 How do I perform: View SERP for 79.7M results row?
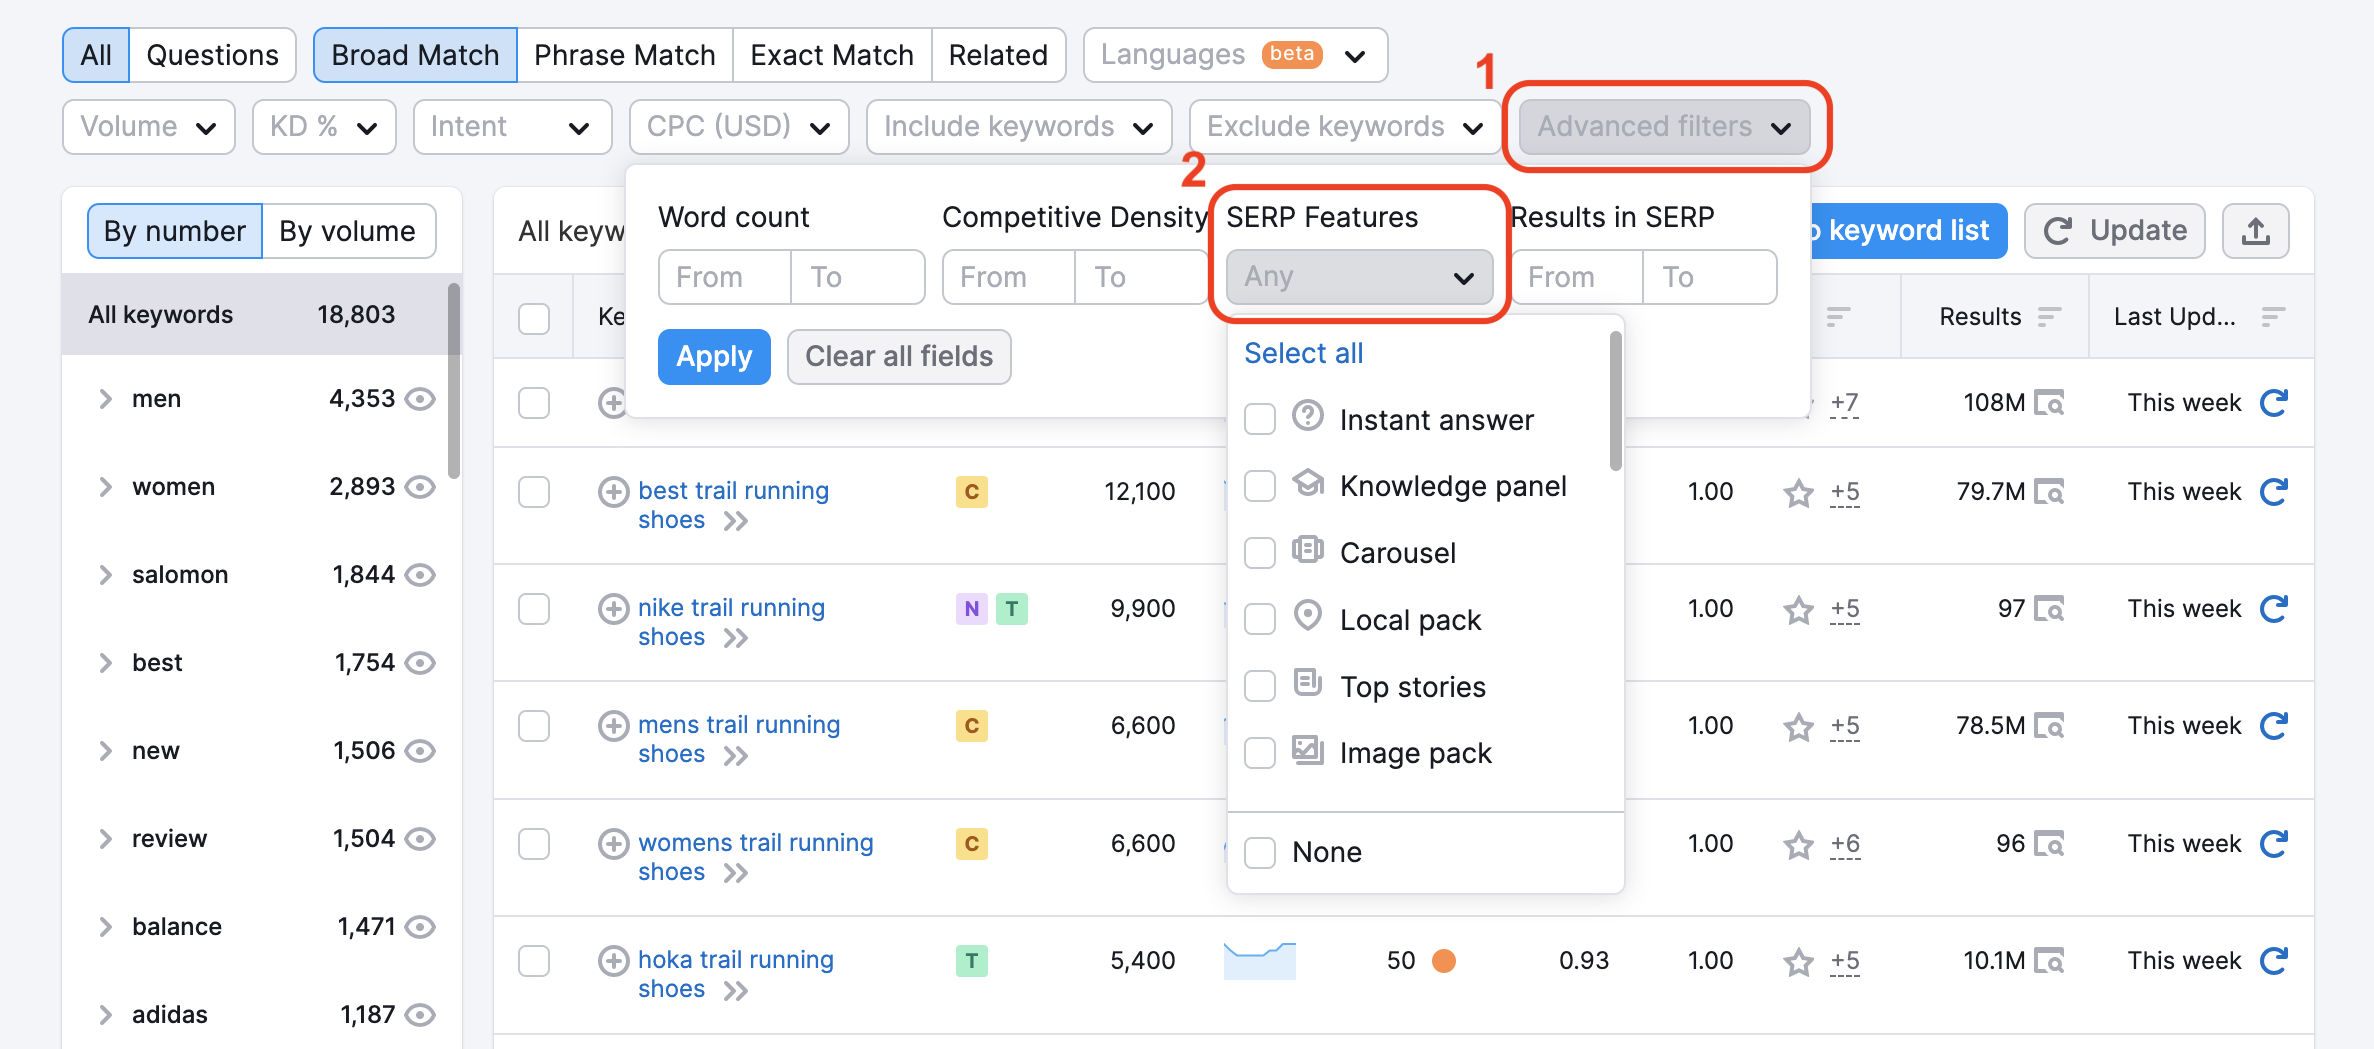[x=2049, y=492]
